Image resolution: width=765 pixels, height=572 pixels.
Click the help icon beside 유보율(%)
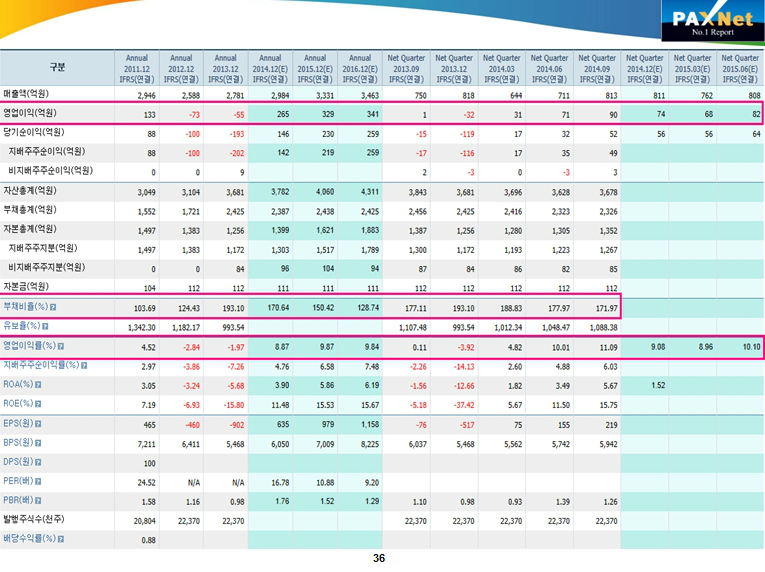pyautogui.click(x=45, y=326)
